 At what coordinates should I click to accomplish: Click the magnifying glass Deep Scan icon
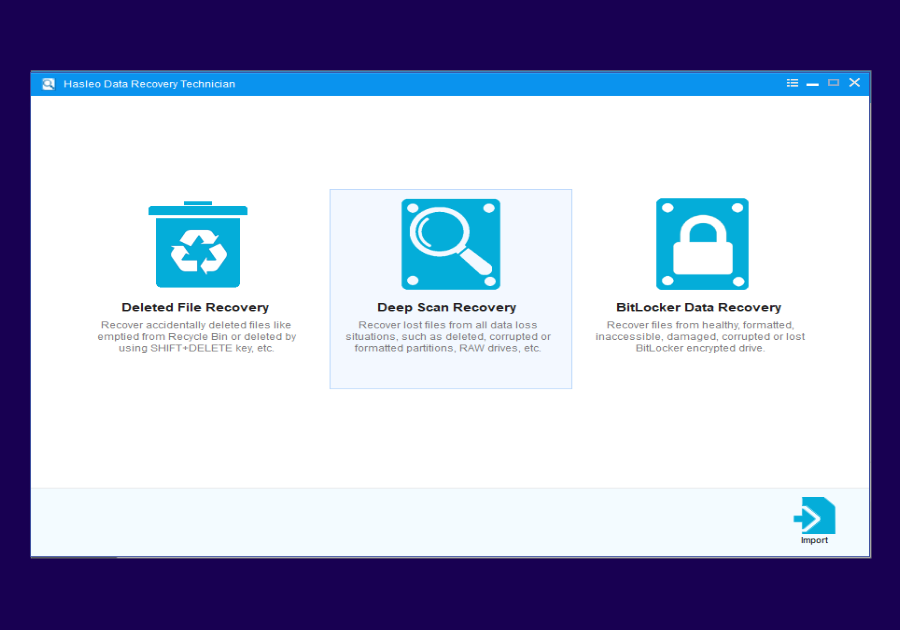tap(450, 243)
